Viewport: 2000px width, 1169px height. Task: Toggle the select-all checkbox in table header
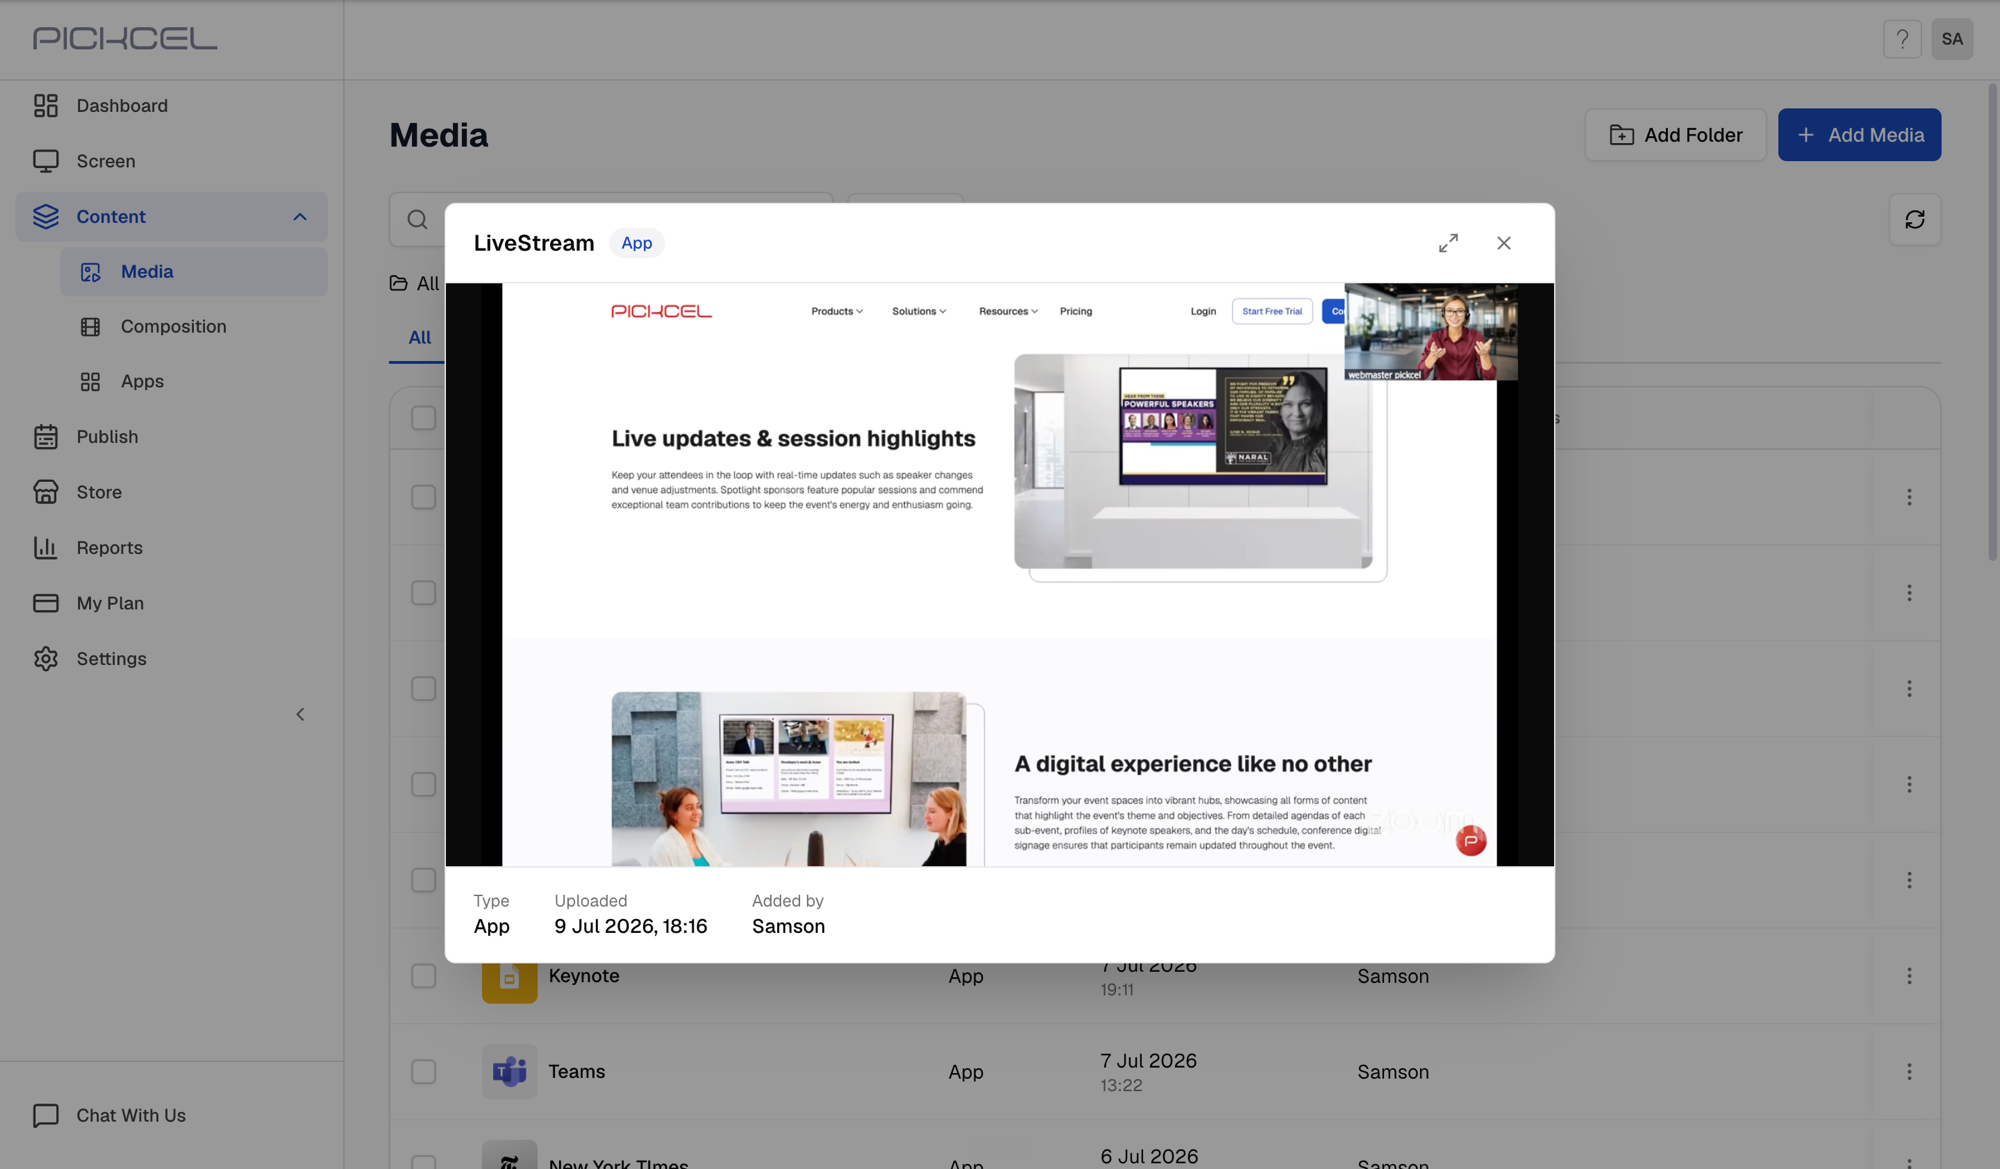[424, 418]
